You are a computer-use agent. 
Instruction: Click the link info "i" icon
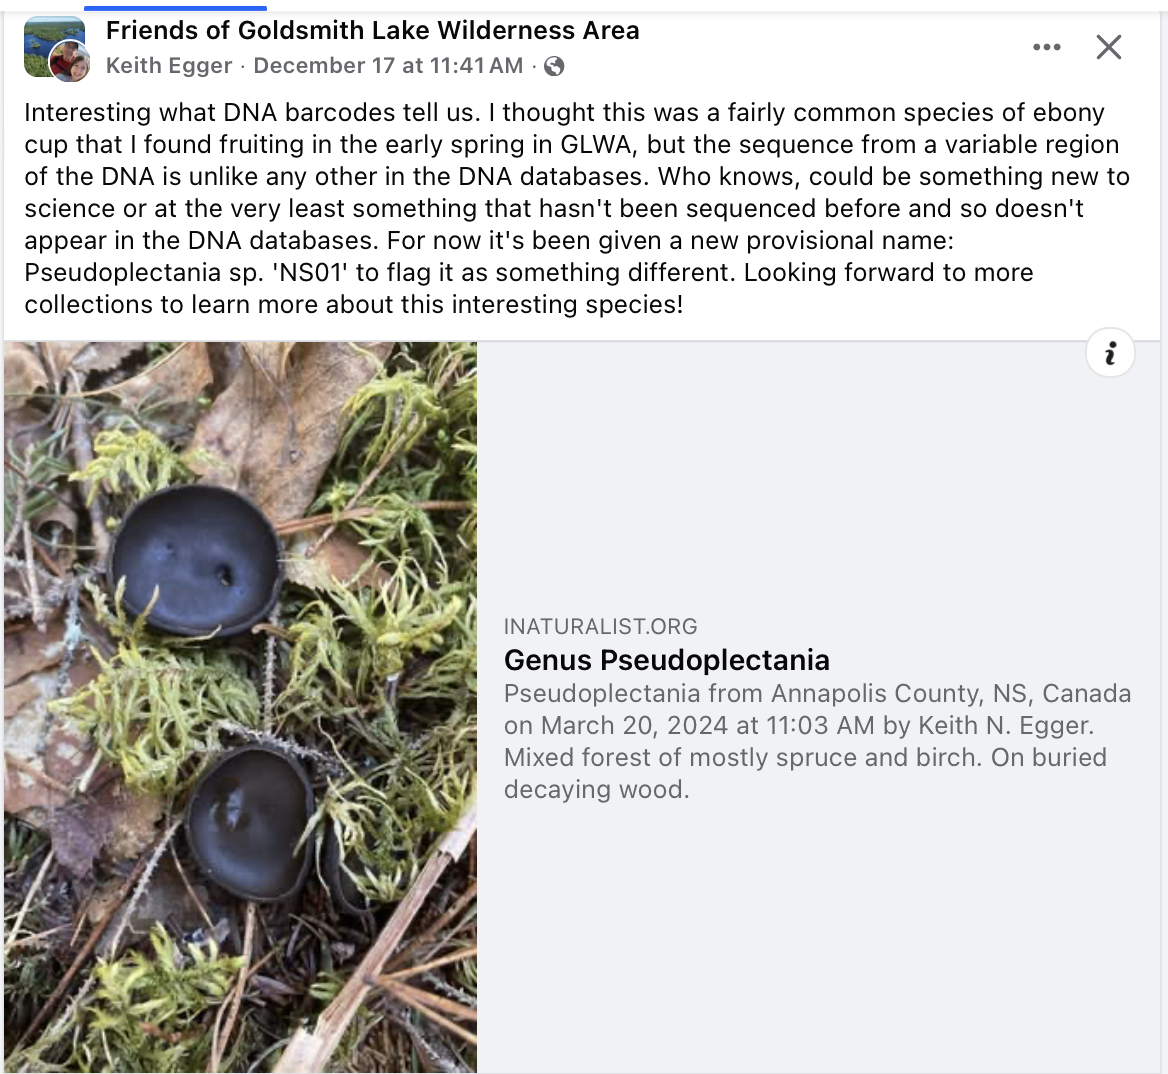pyautogui.click(x=1110, y=353)
